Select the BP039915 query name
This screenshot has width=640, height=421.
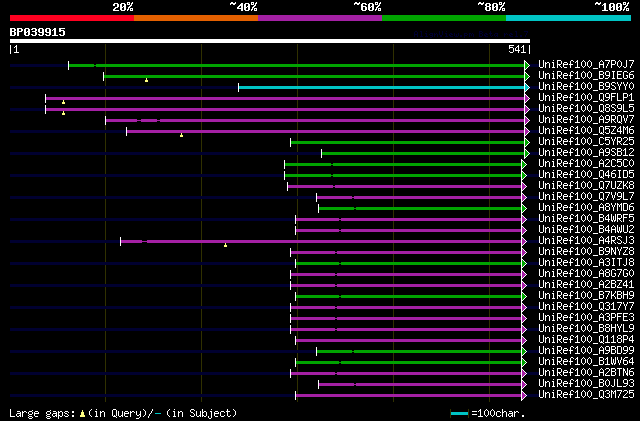tap(38, 32)
